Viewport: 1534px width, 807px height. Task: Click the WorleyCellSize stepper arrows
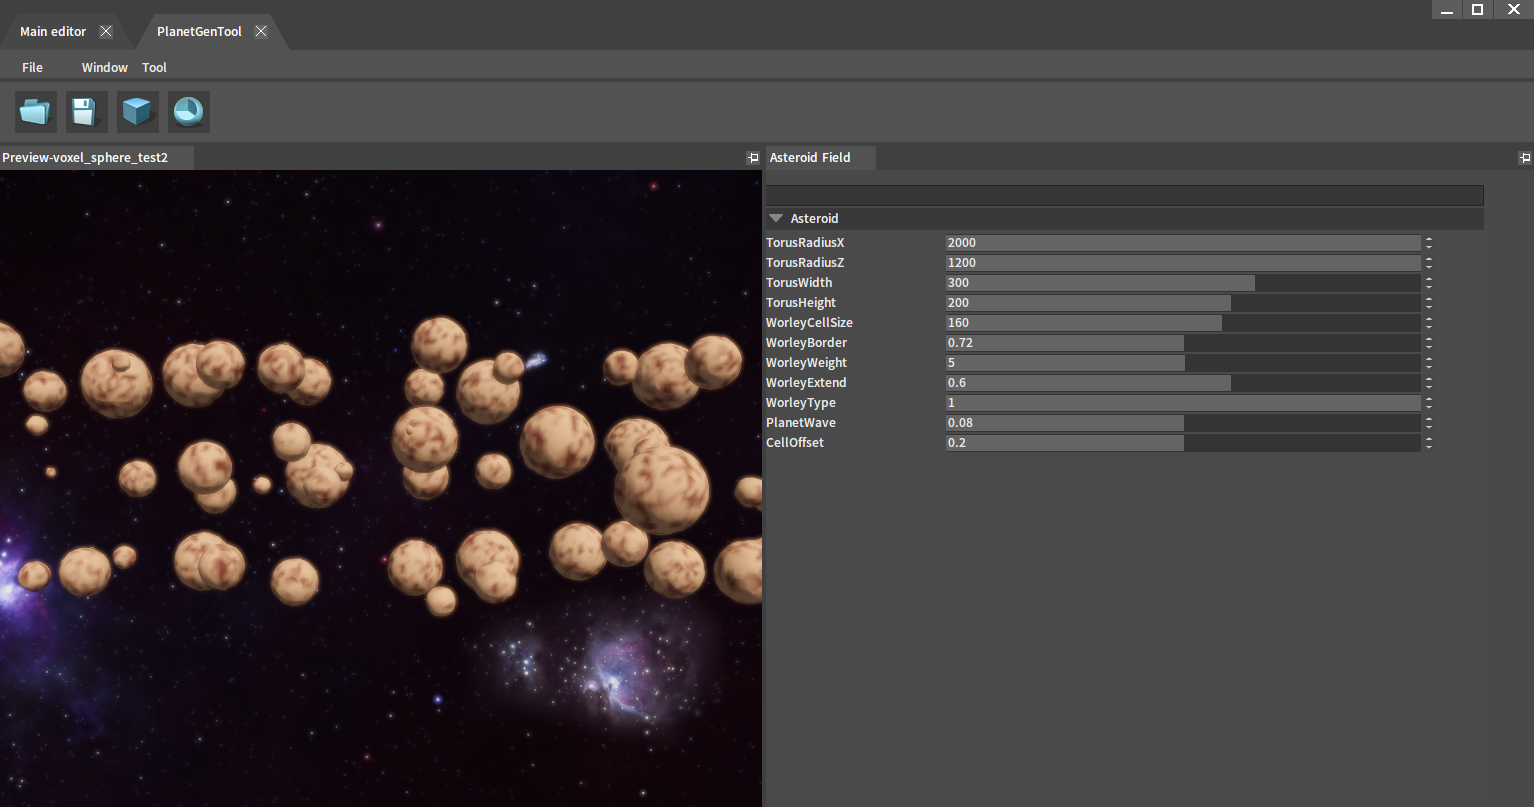click(1429, 323)
